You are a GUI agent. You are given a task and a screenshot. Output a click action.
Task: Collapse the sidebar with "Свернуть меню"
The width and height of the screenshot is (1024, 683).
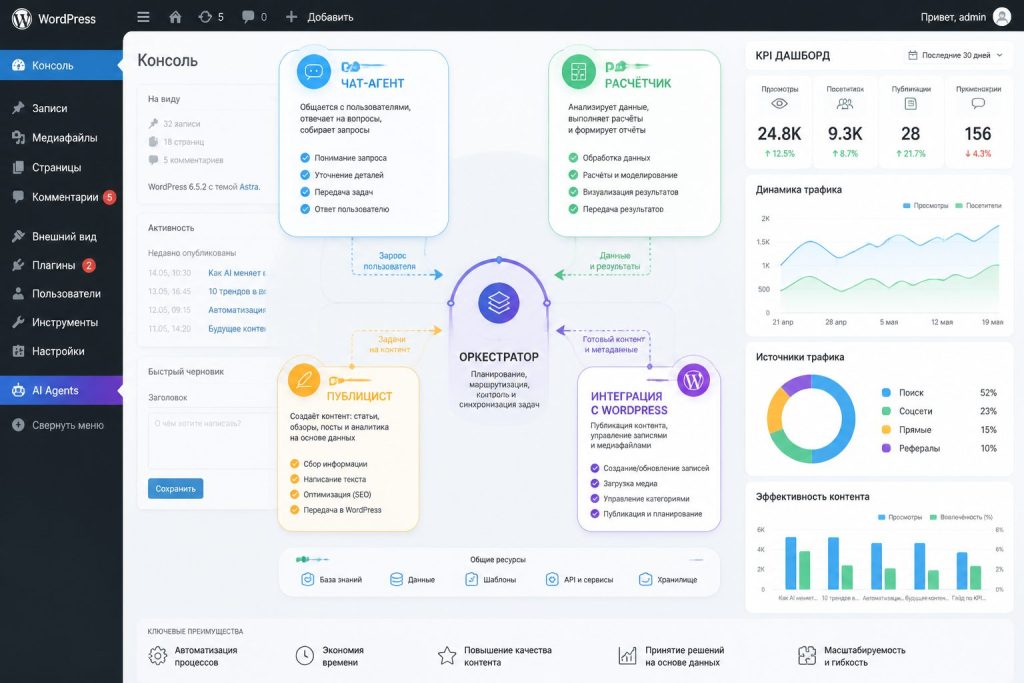click(x=61, y=425)
